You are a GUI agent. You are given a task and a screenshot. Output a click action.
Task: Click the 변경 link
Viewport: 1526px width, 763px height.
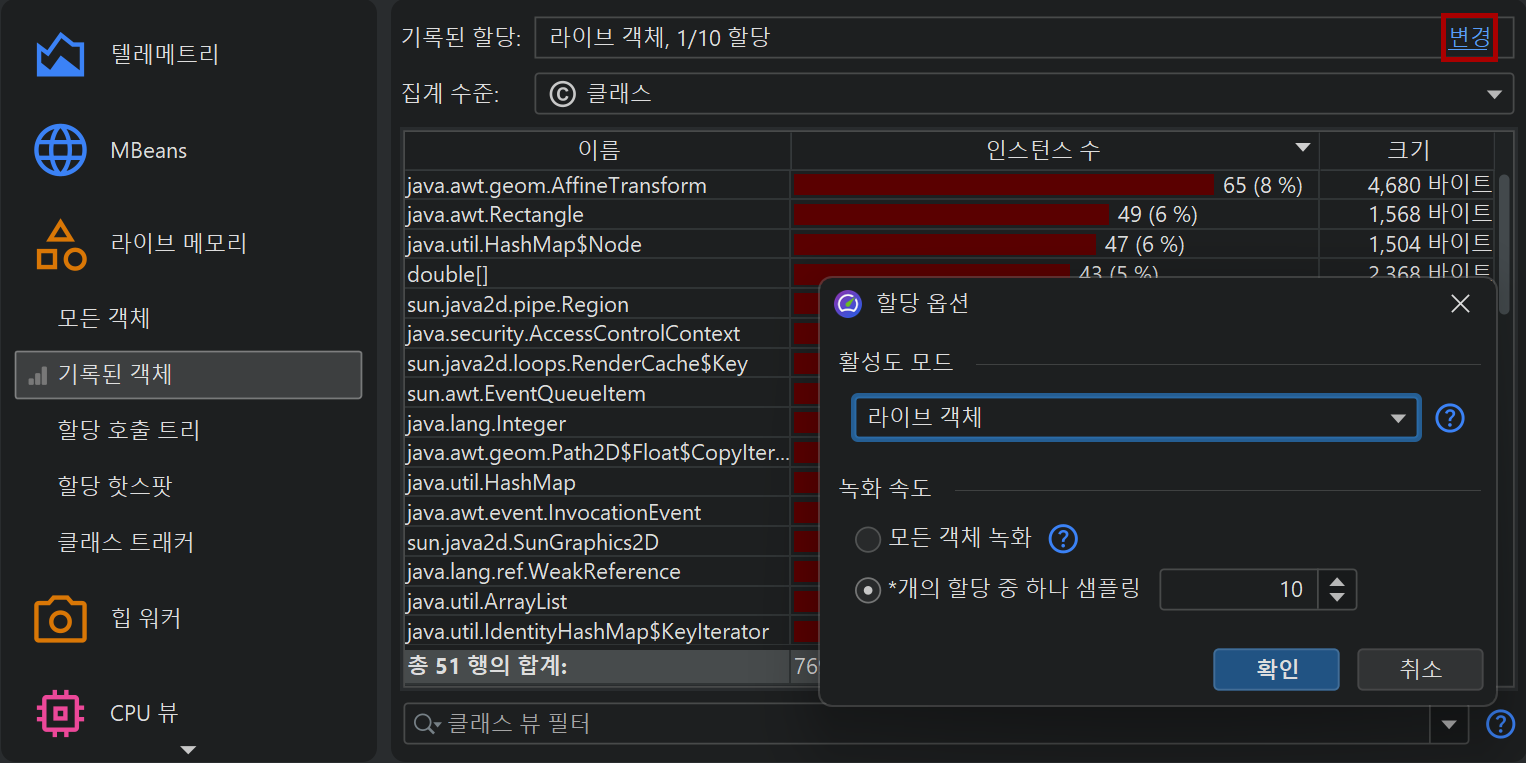(1469, 38)
